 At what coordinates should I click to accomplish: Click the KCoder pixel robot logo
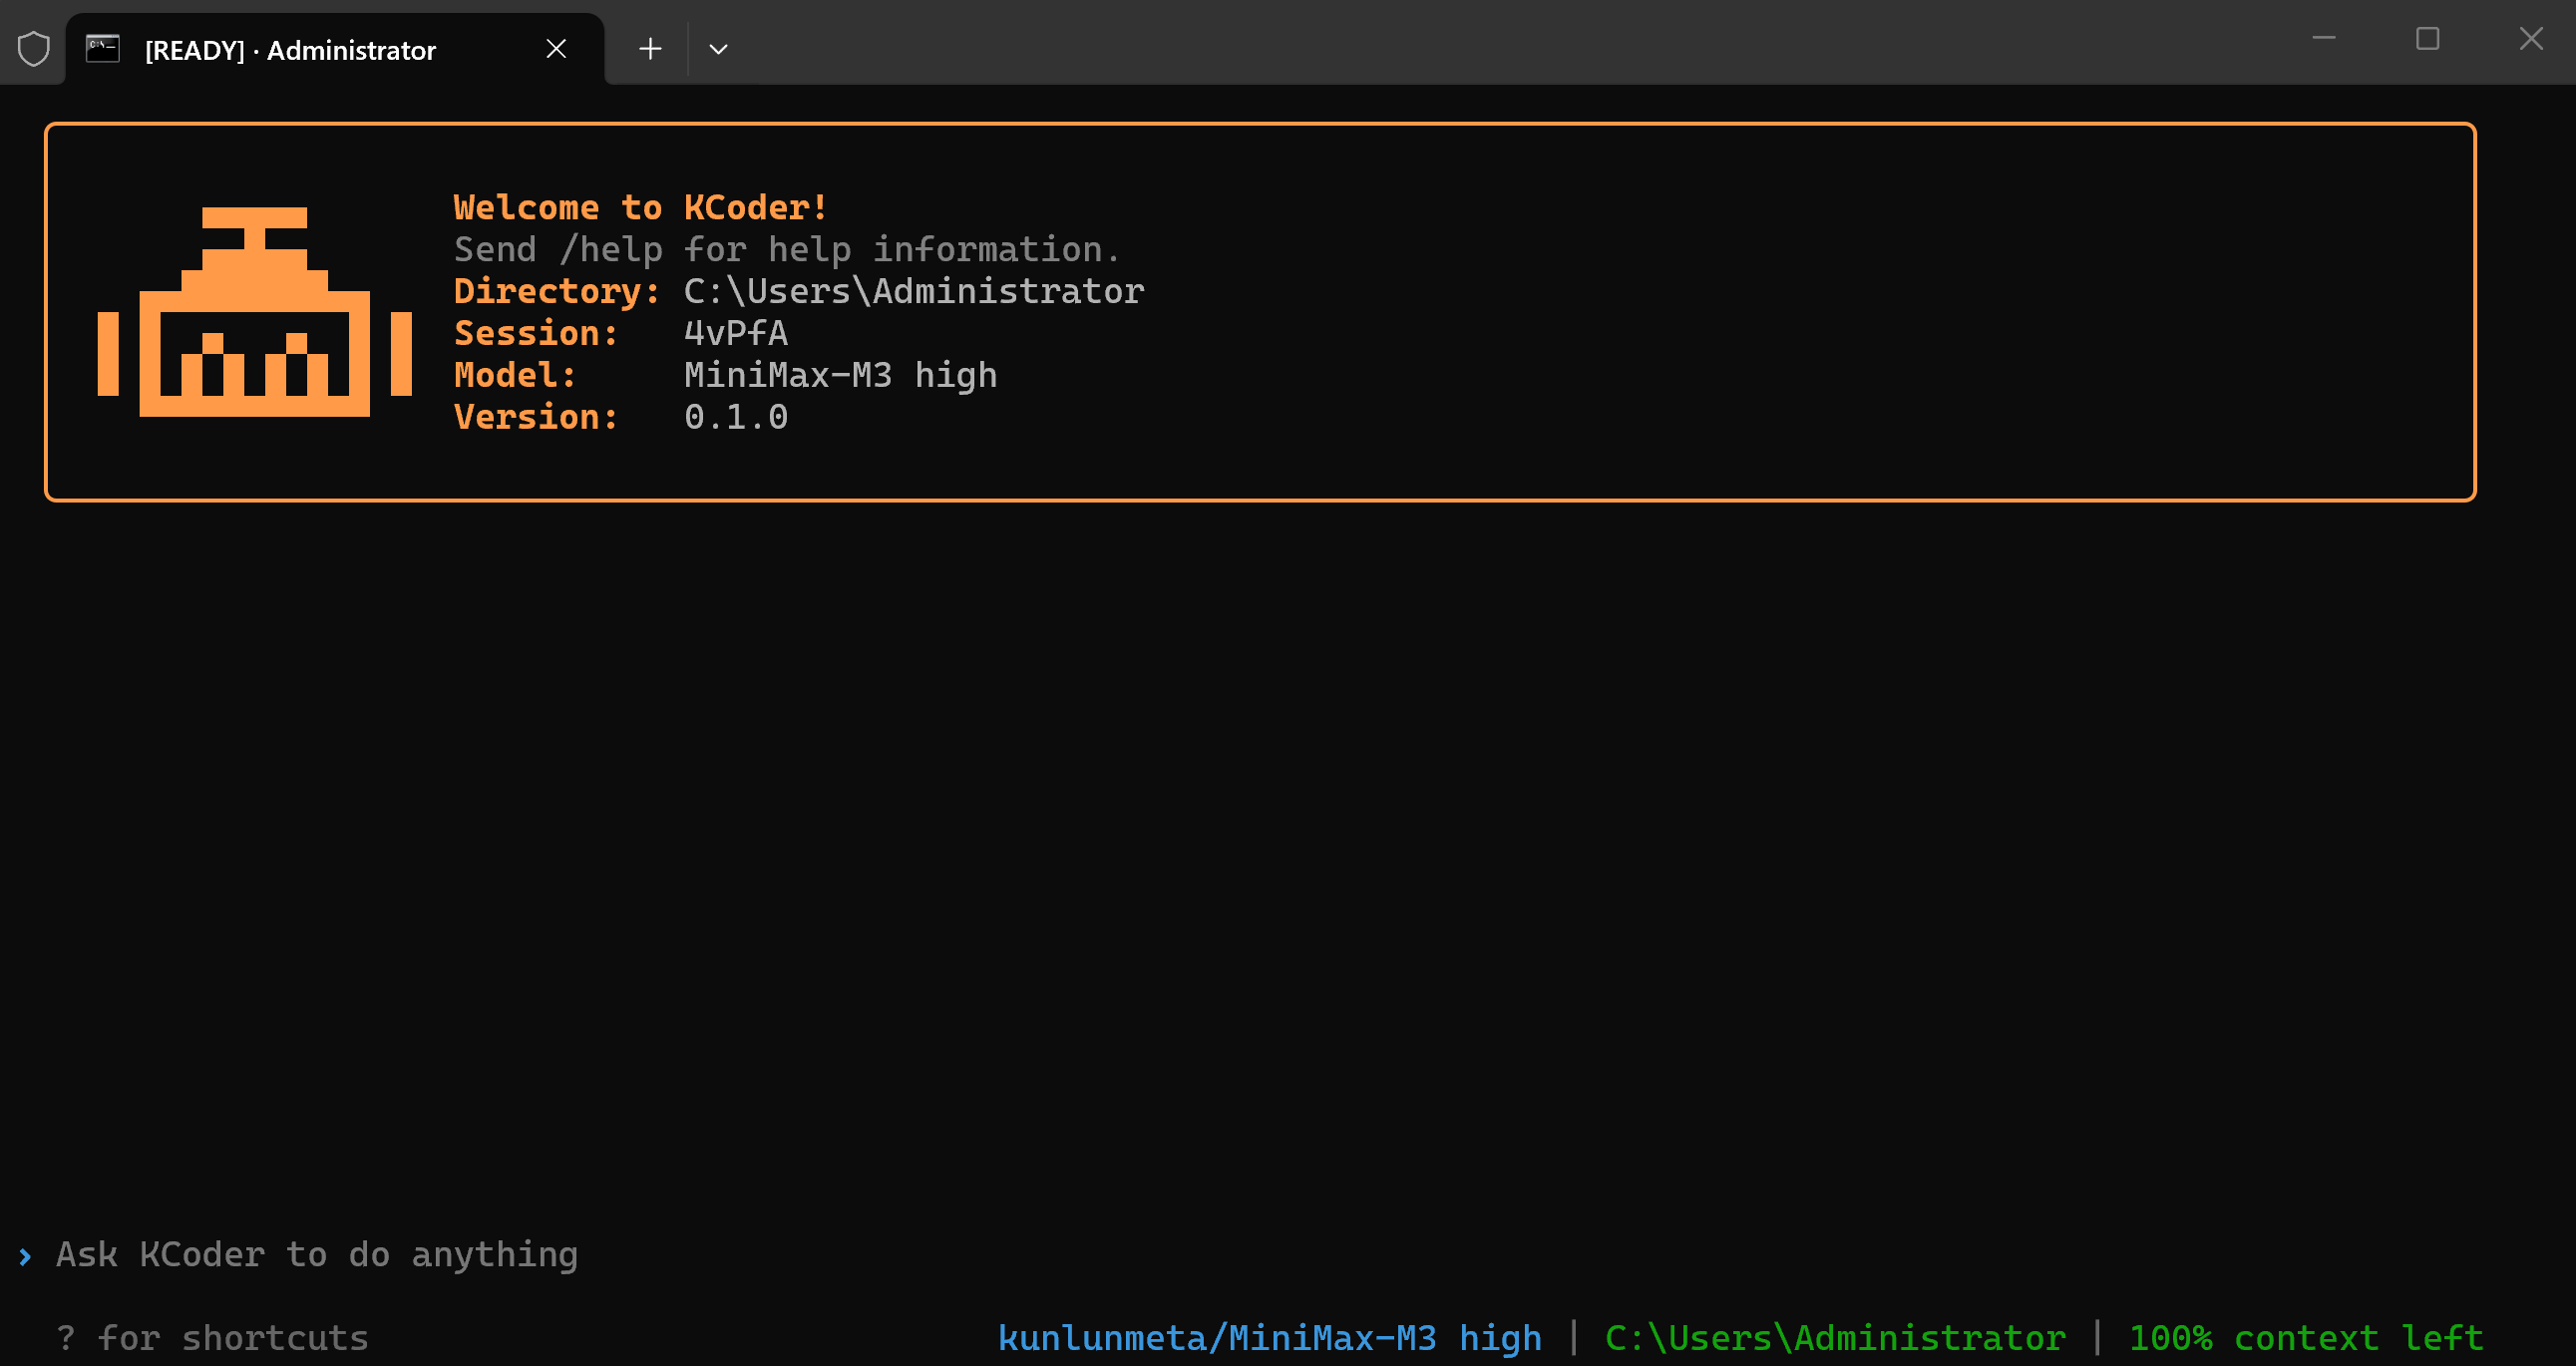[x=254, y=312]
